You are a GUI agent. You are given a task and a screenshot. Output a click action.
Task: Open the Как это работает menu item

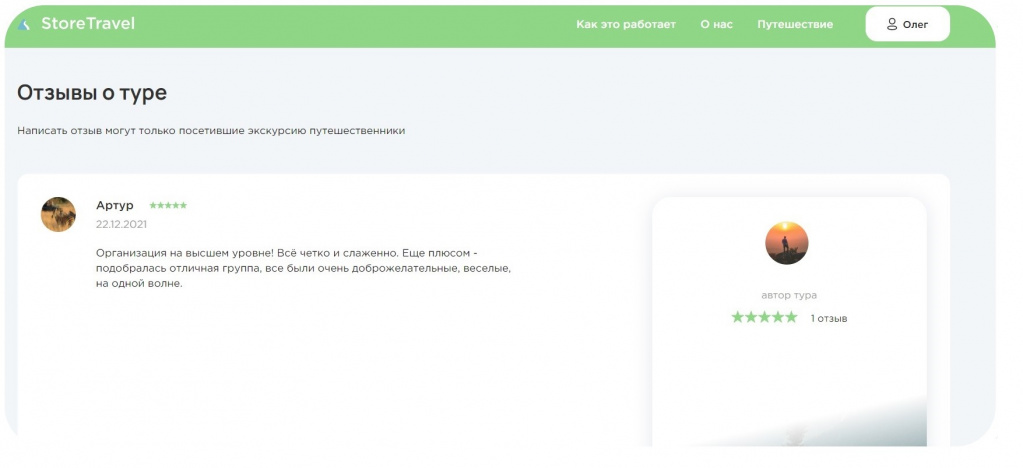pos(626,24)
